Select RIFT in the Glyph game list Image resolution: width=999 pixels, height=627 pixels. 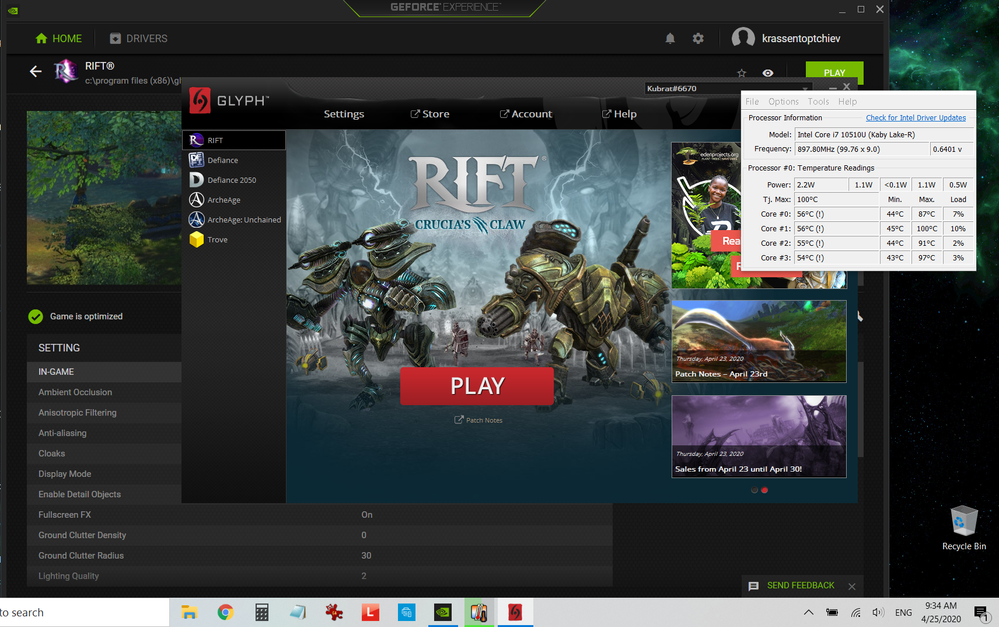pos(234,140)
